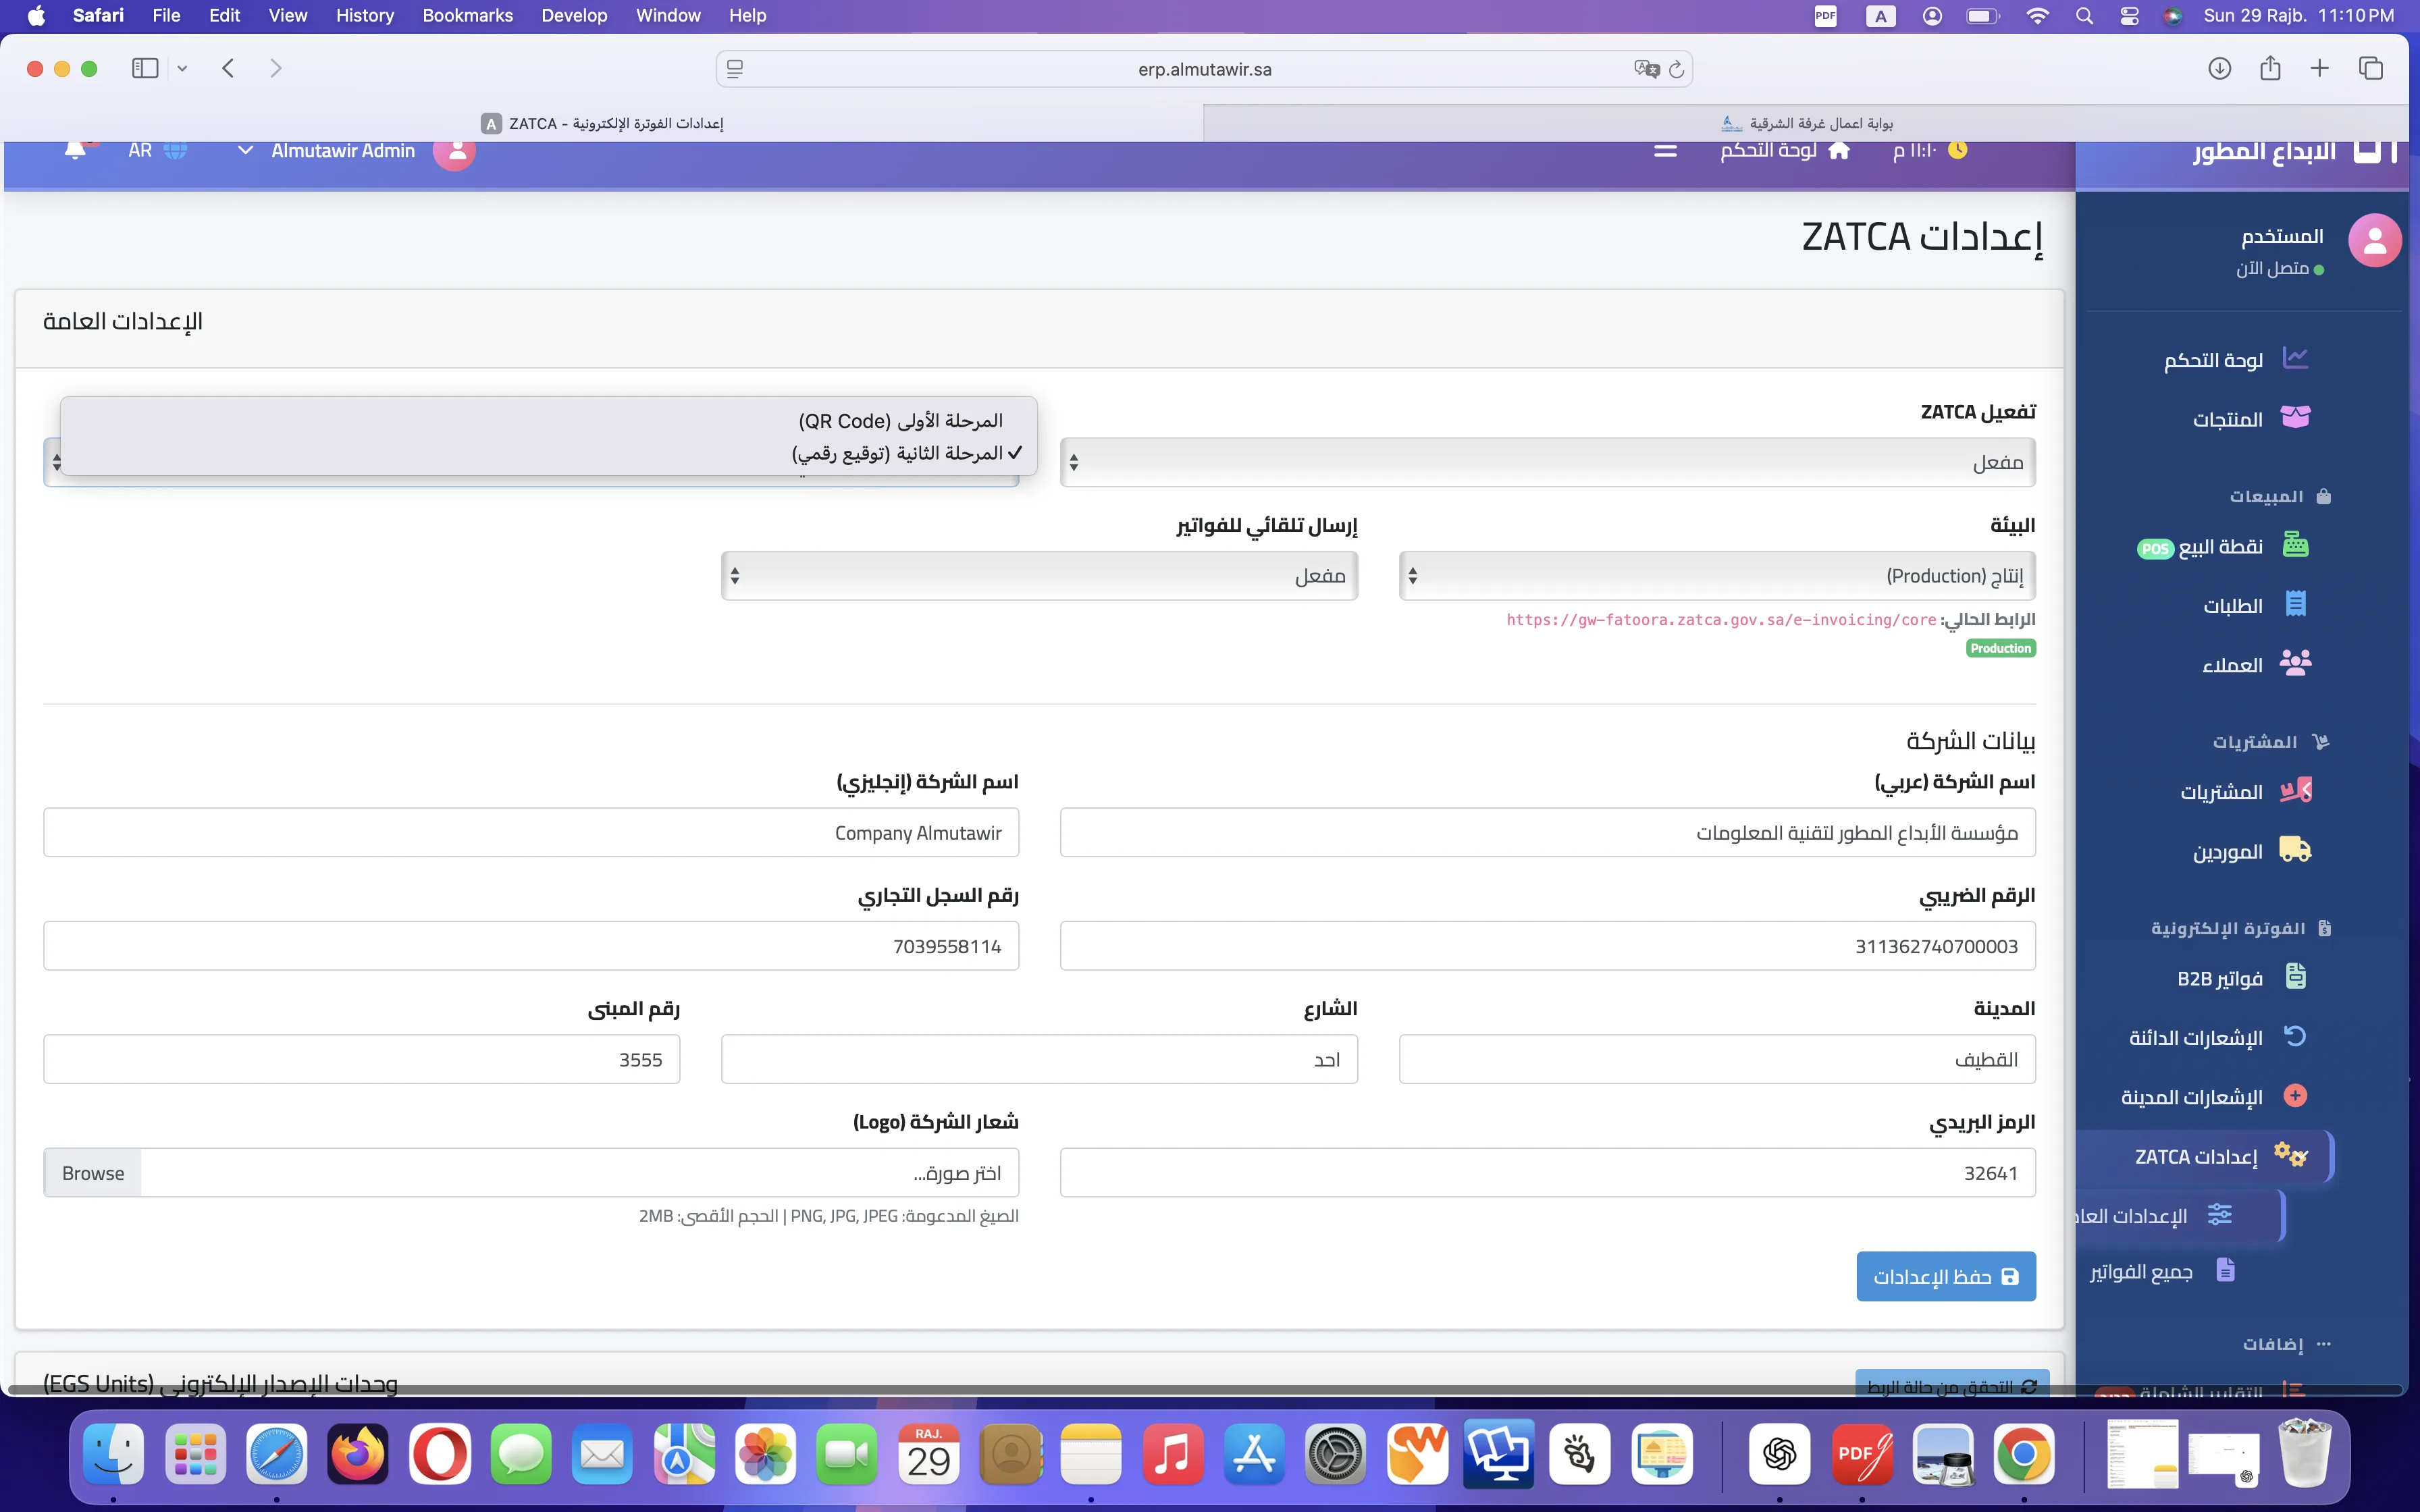2420x1512 pixels.
Task: Click Safari sidebar toggle icon
Action: click(145, 68)
